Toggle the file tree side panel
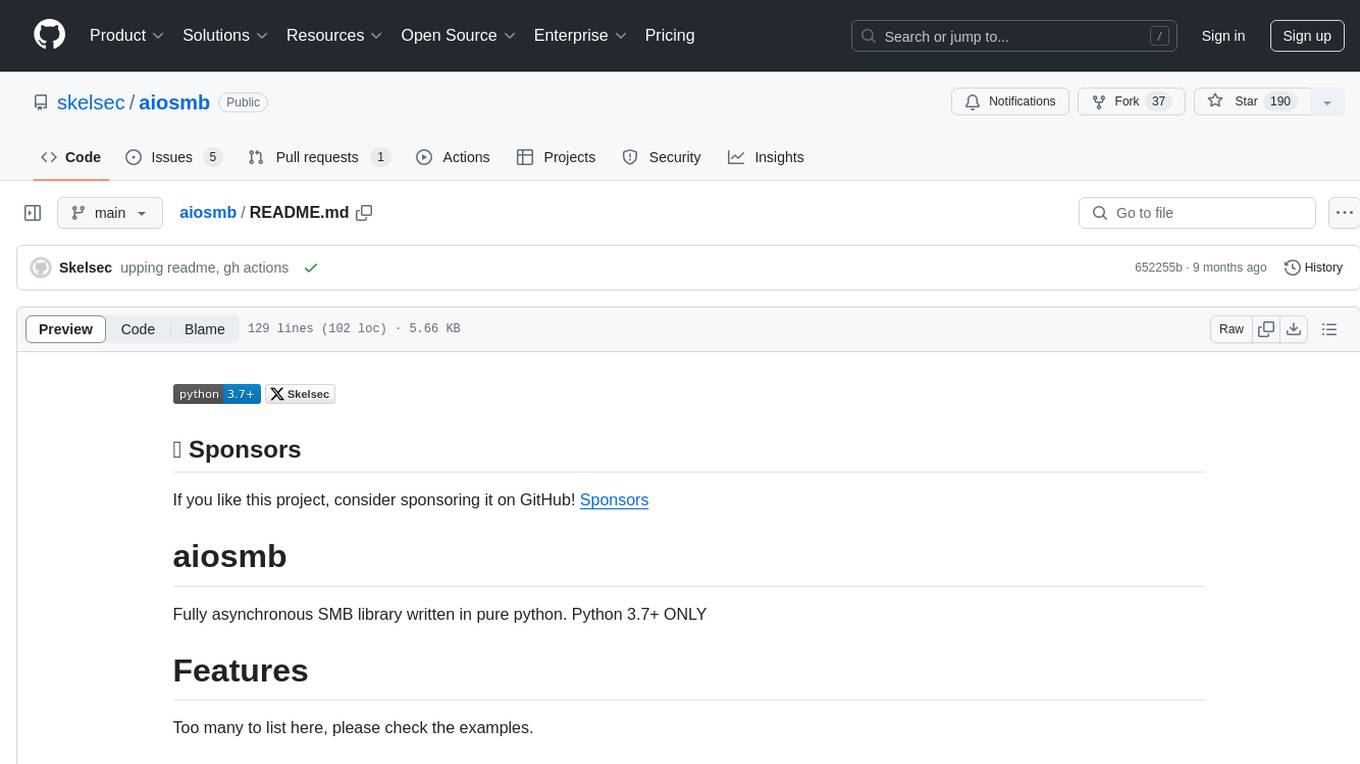Screen dimensions: 1360x764 pyautogui.click(x=33, y=213)
